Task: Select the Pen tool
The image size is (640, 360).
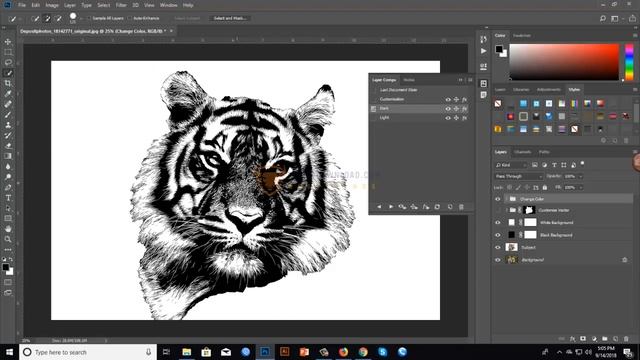Action: click(8, 187)
